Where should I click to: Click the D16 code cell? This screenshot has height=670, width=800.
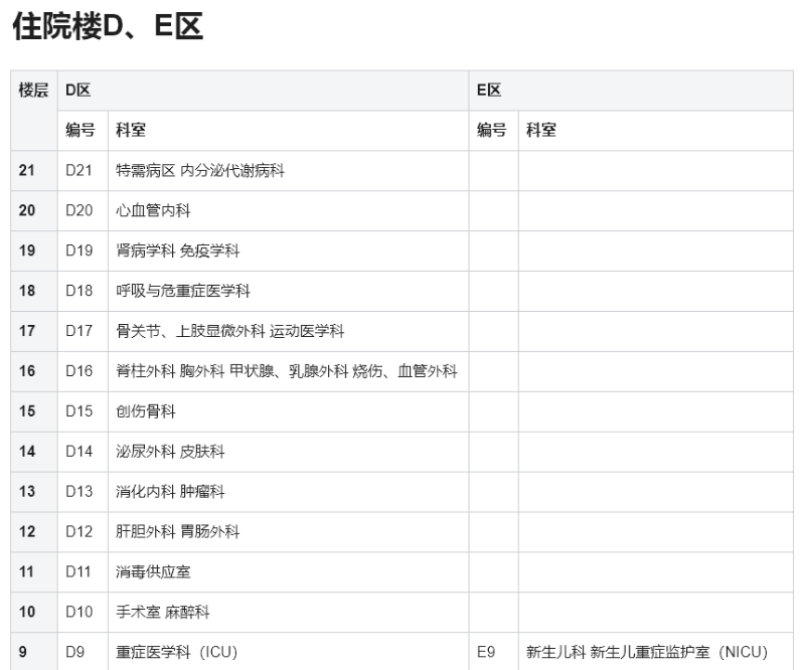click(83, 371)
